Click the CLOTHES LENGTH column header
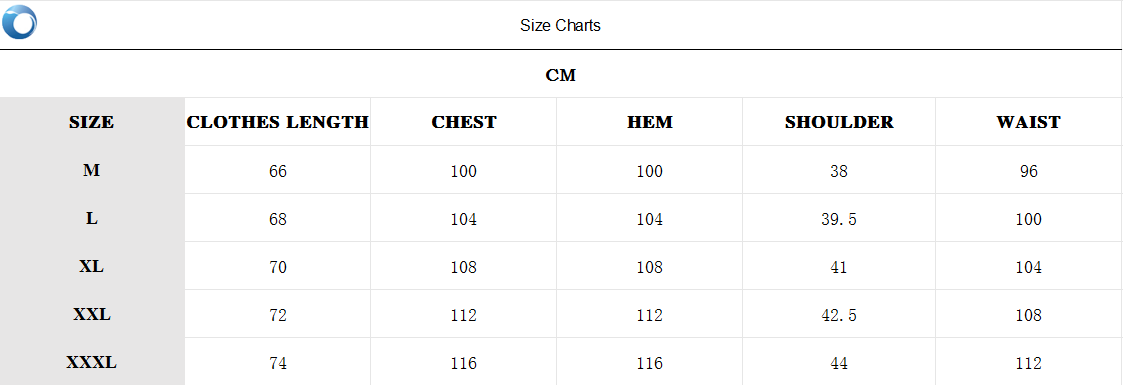Image resolution: width=1123 pixels, height=385 pixels. pyautogui.click(x=277, y=122)
